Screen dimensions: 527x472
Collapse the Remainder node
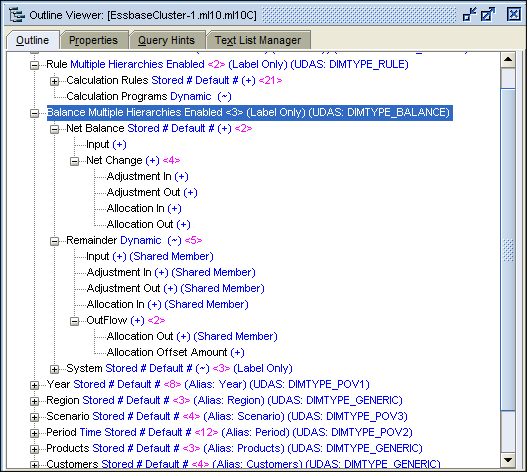[x=54, y=241]
